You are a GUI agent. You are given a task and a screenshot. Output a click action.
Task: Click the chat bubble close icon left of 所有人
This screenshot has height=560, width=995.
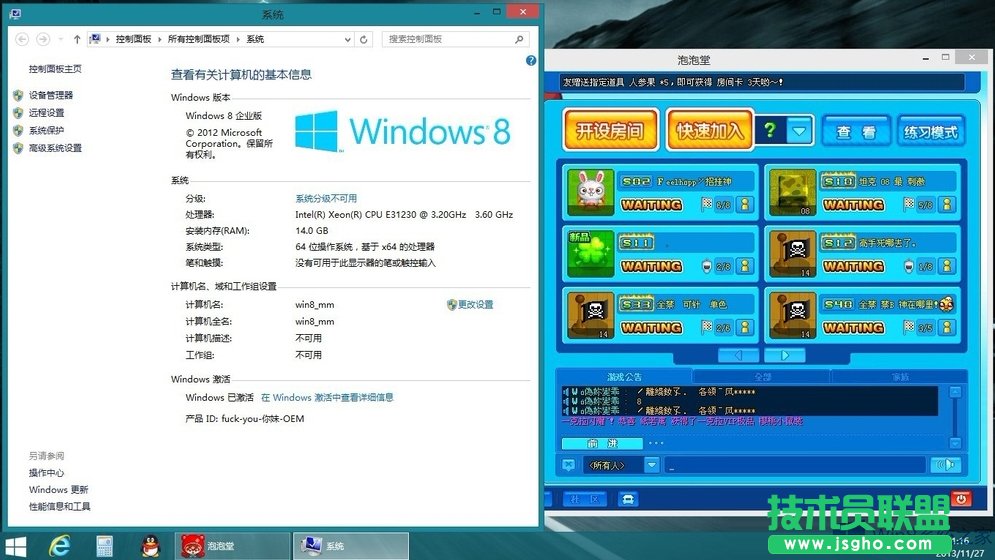coord(569,465)
